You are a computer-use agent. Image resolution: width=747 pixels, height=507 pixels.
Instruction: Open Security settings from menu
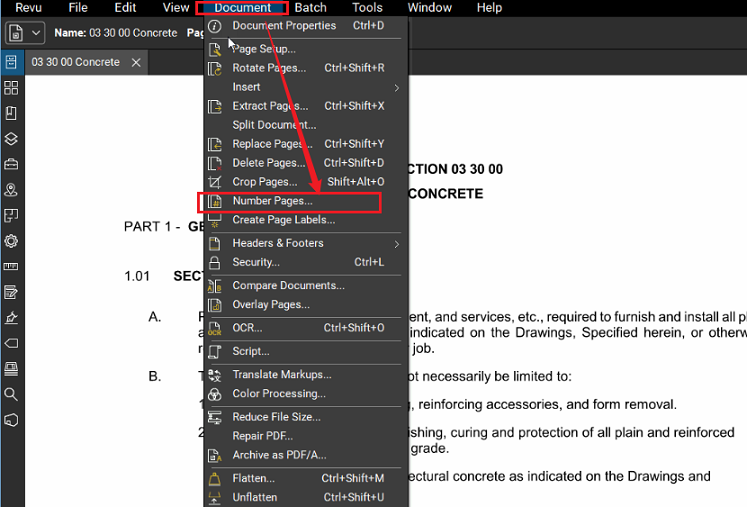305,263
